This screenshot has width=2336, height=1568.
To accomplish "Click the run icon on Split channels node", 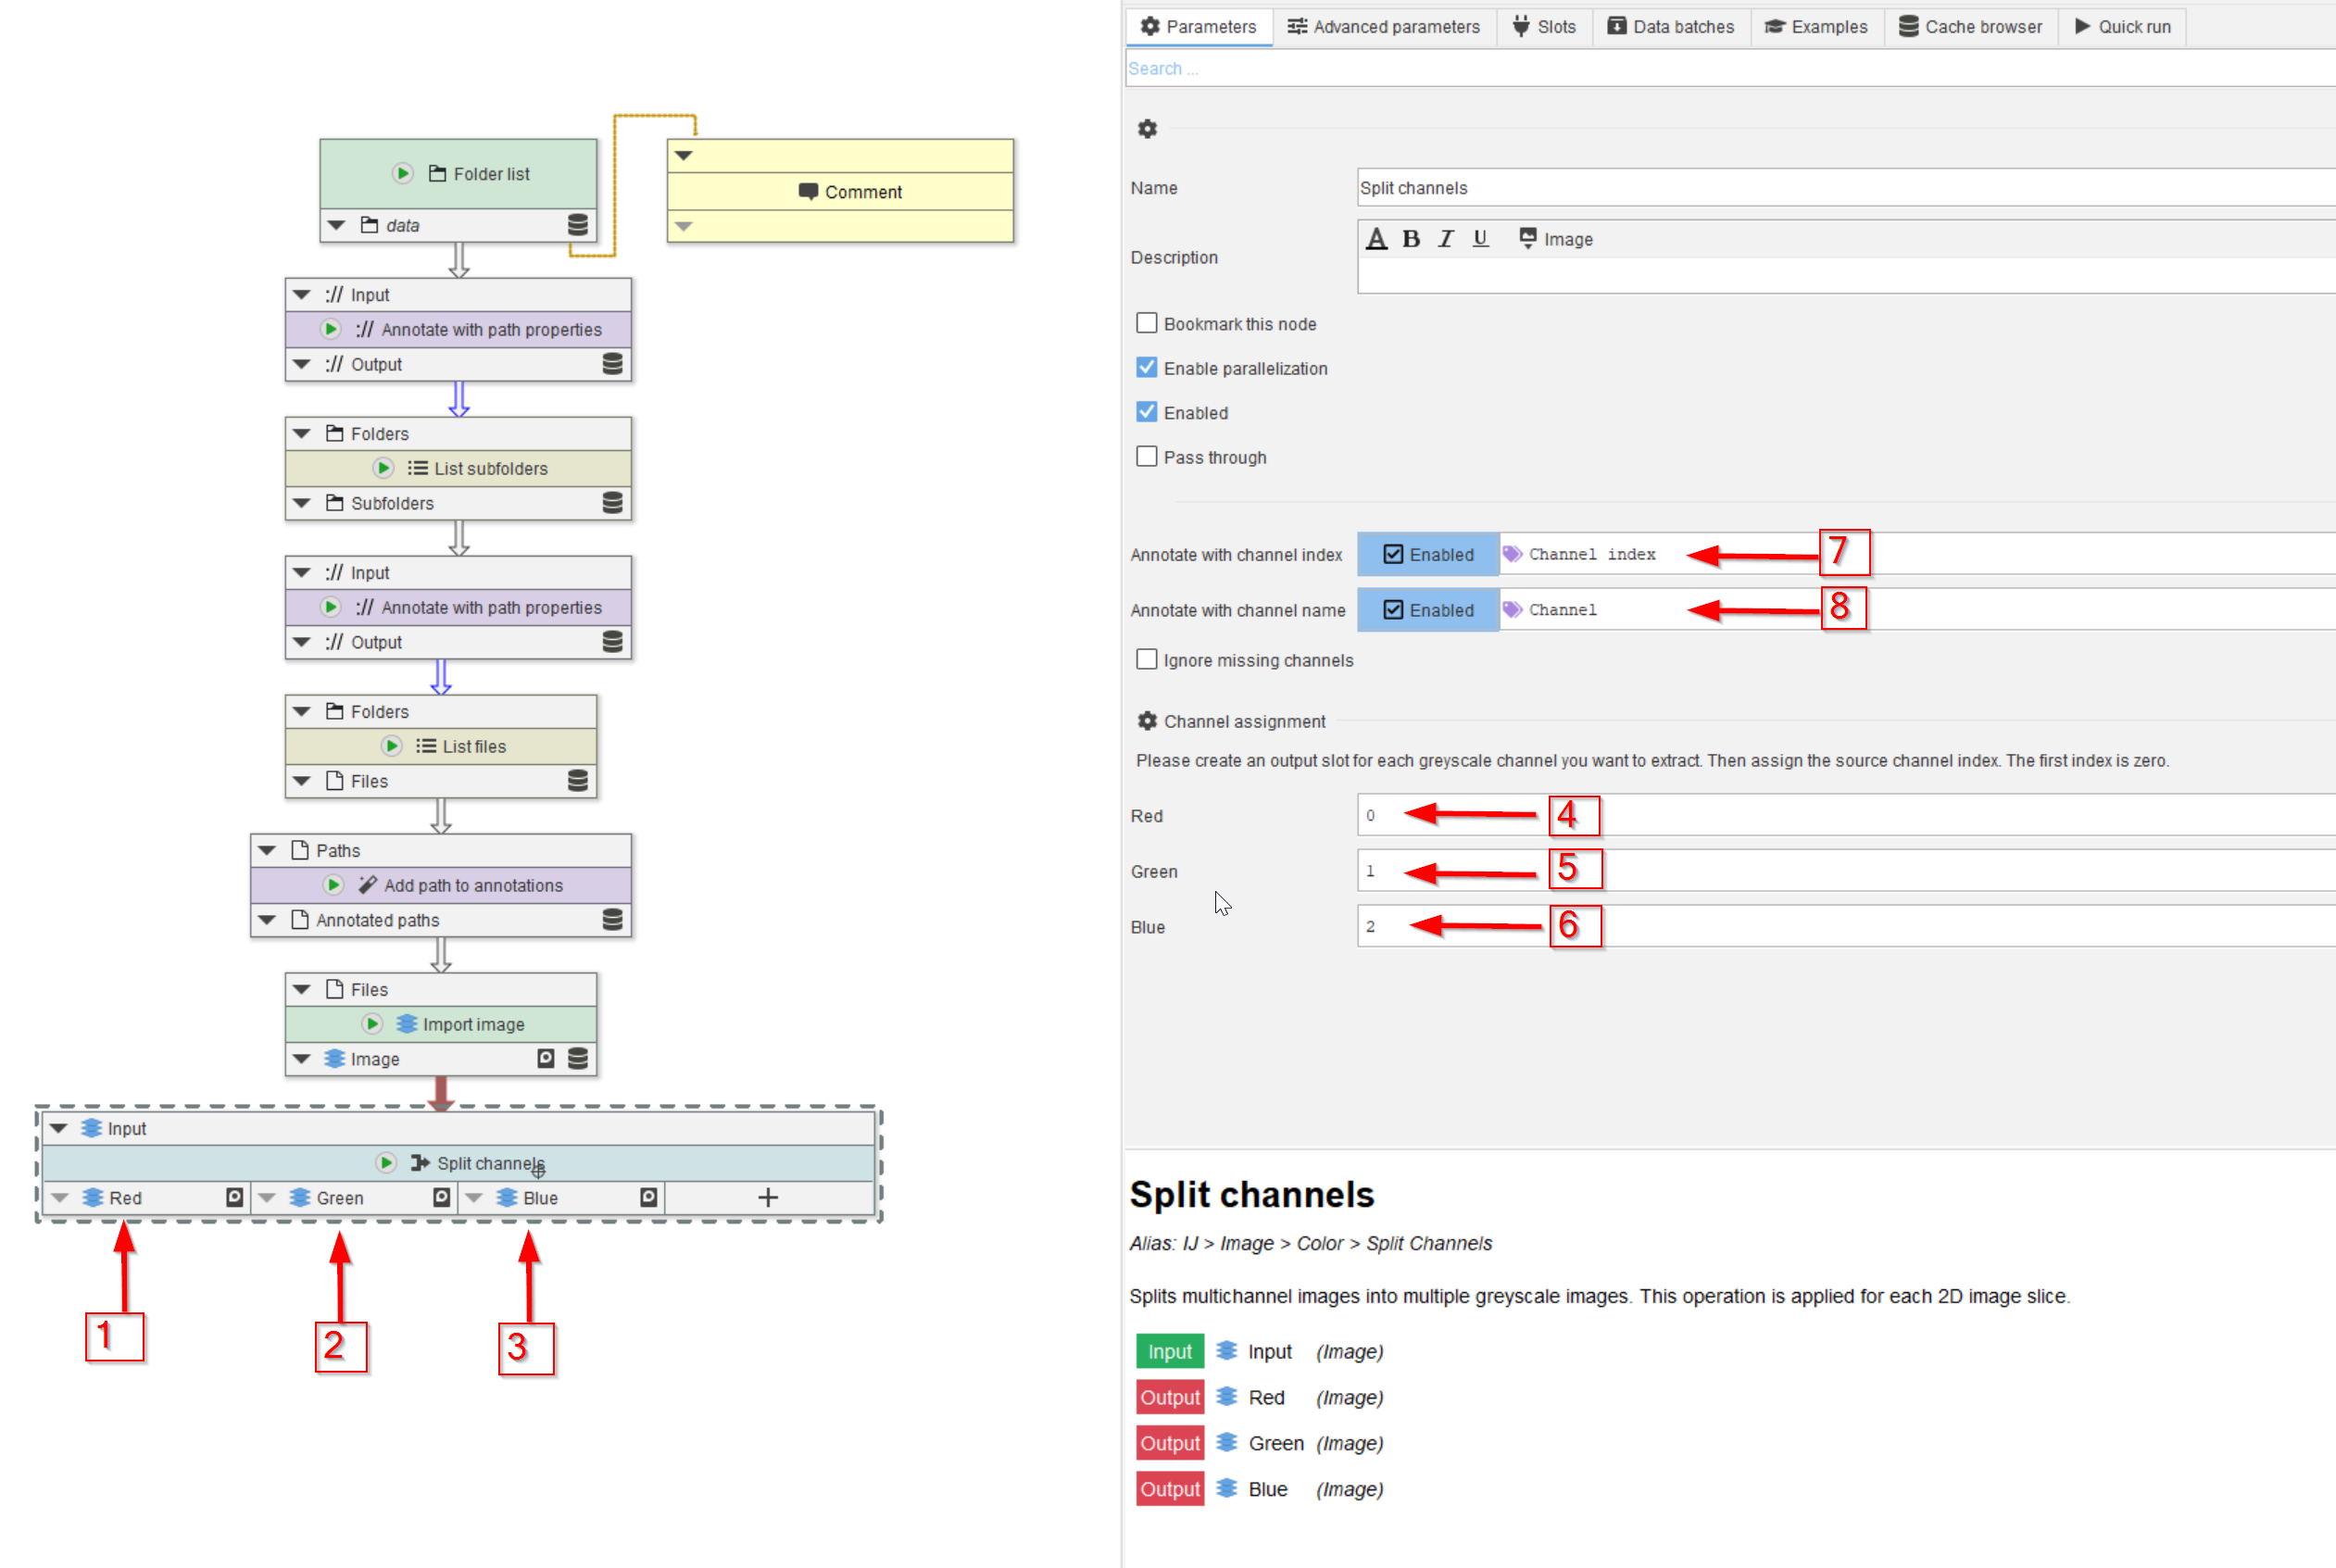I will pos(386,1162).
